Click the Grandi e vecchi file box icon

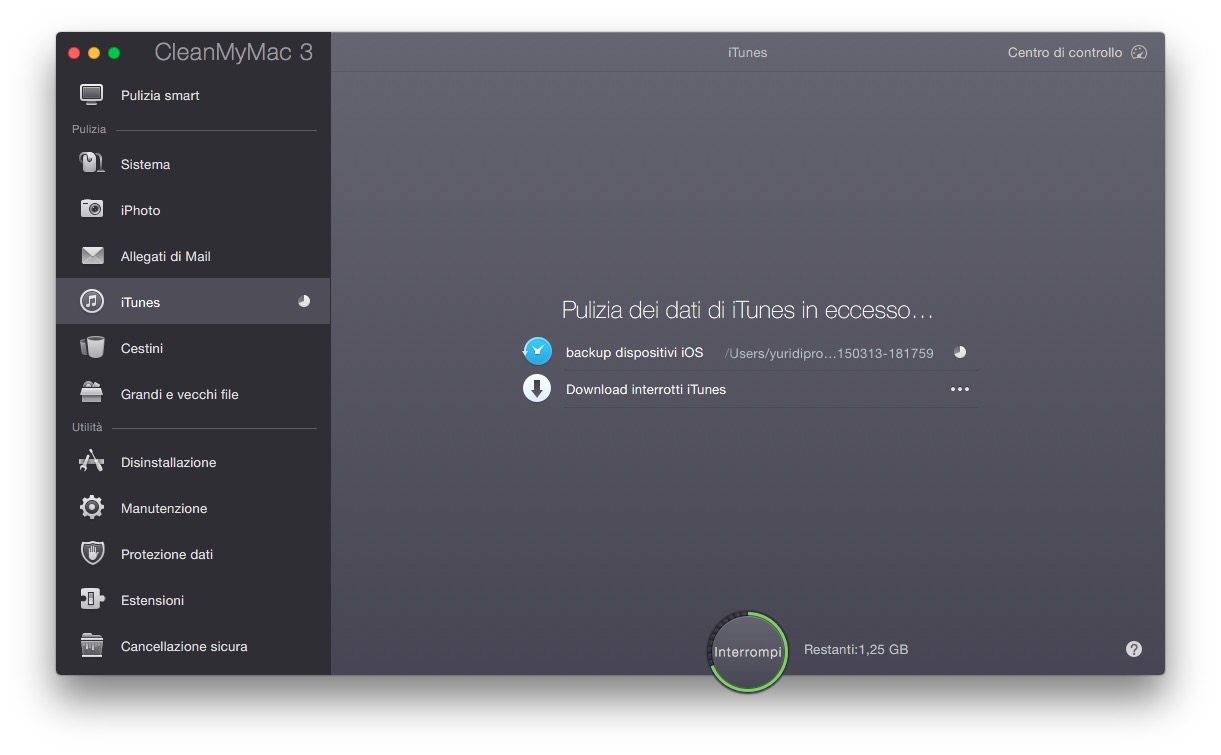pyautogui.click(x=92, y=393)
